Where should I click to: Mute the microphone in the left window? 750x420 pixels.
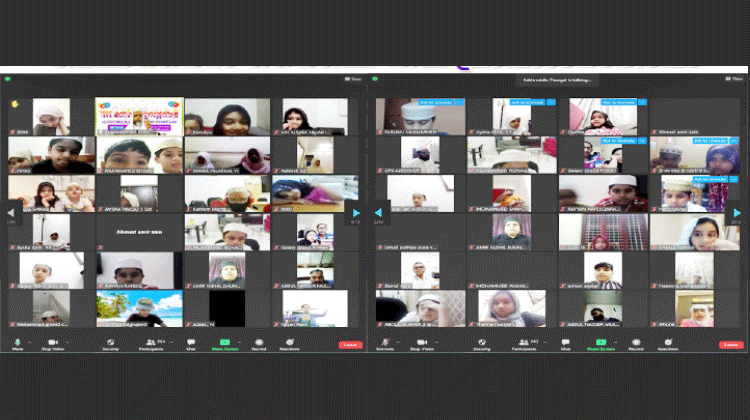coord(17,343)
